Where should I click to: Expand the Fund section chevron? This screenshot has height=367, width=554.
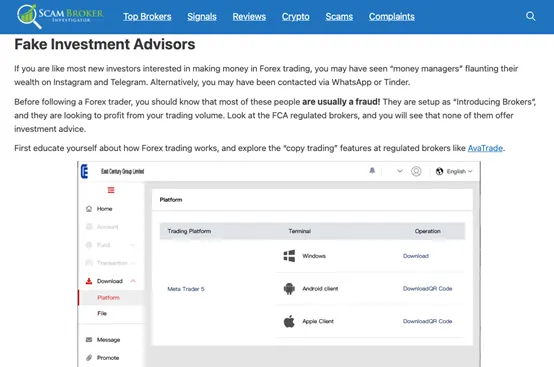pos(133,245)
